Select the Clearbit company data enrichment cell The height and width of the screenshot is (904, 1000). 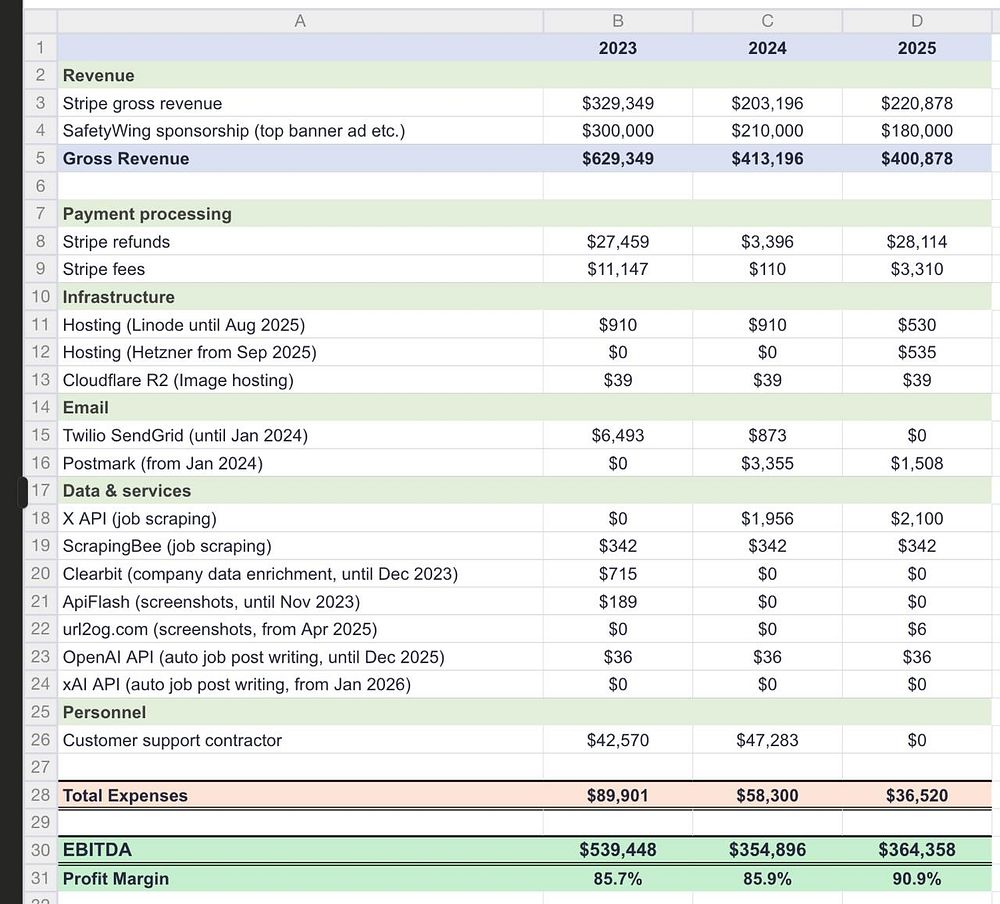click(300, 574)
